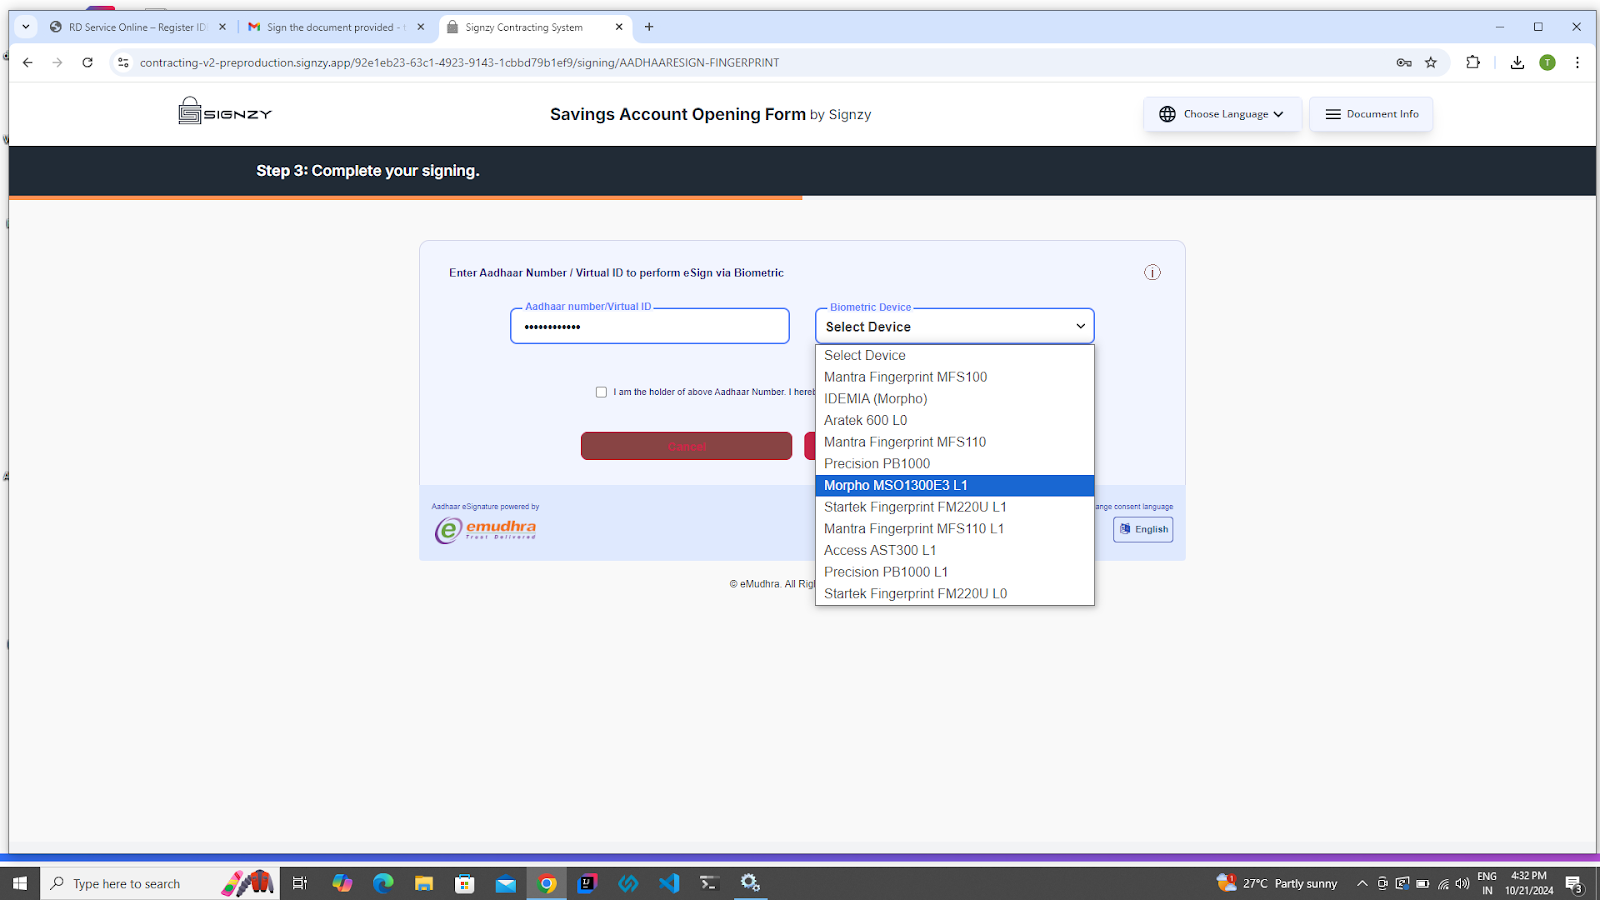Open the Windows Start menu

point(20,883)
